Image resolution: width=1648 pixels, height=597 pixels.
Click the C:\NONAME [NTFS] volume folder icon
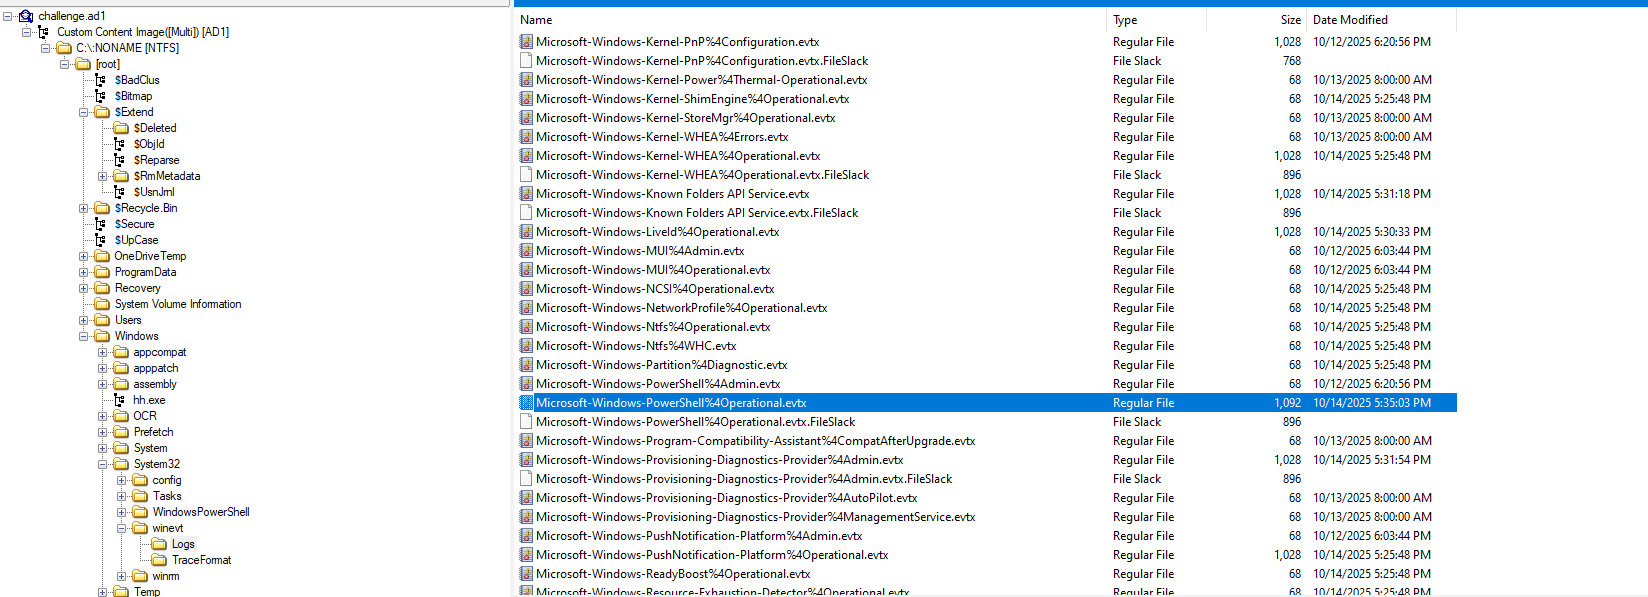click(64, 48)
